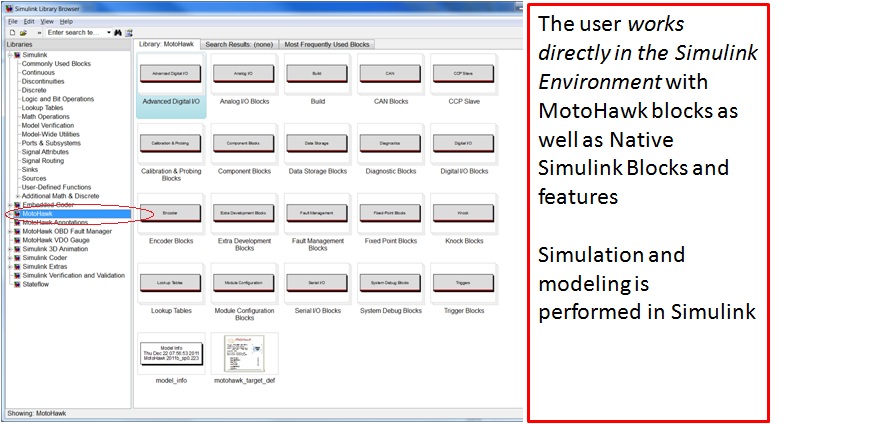Select Continuous in the library tree
873x424 pixels.
[38, 72]
